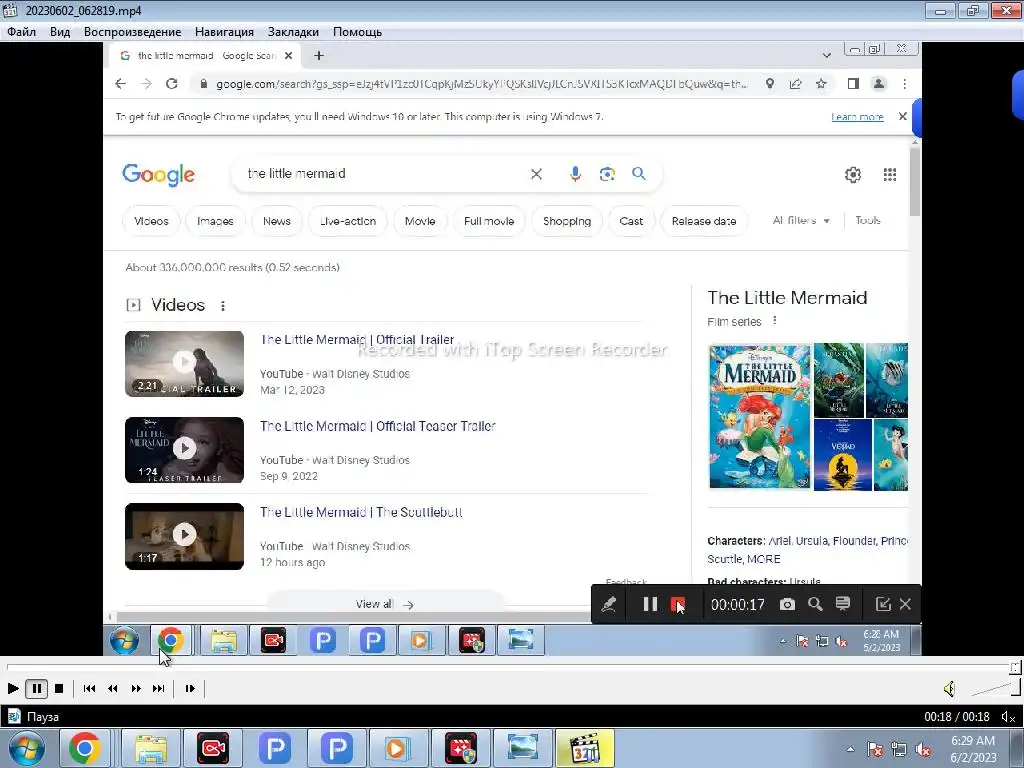1024x768 pixels.
Task: Step one frame forward
Action: coord(190,688)
